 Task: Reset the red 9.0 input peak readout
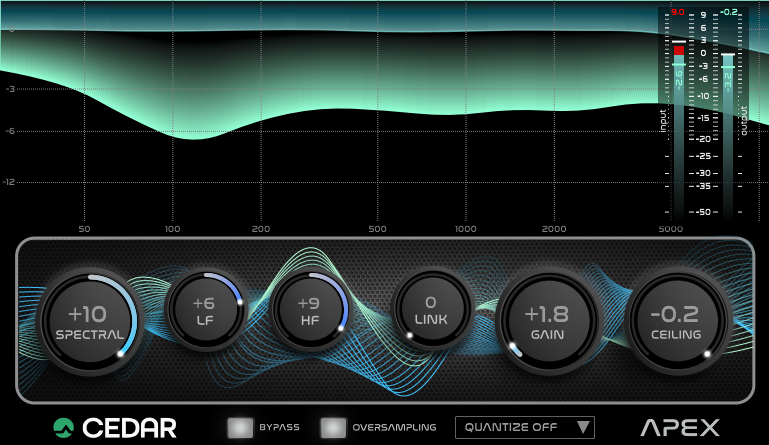point(678,13)
